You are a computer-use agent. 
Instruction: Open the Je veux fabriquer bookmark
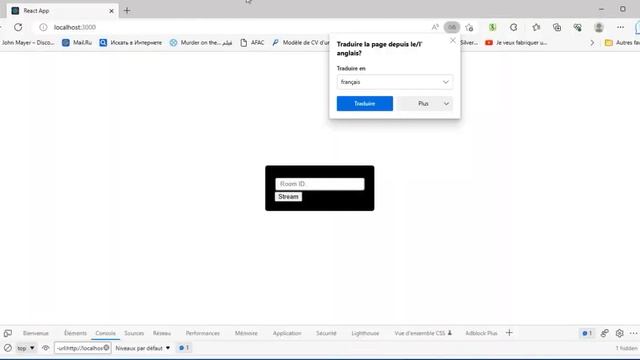pos(516,42)
